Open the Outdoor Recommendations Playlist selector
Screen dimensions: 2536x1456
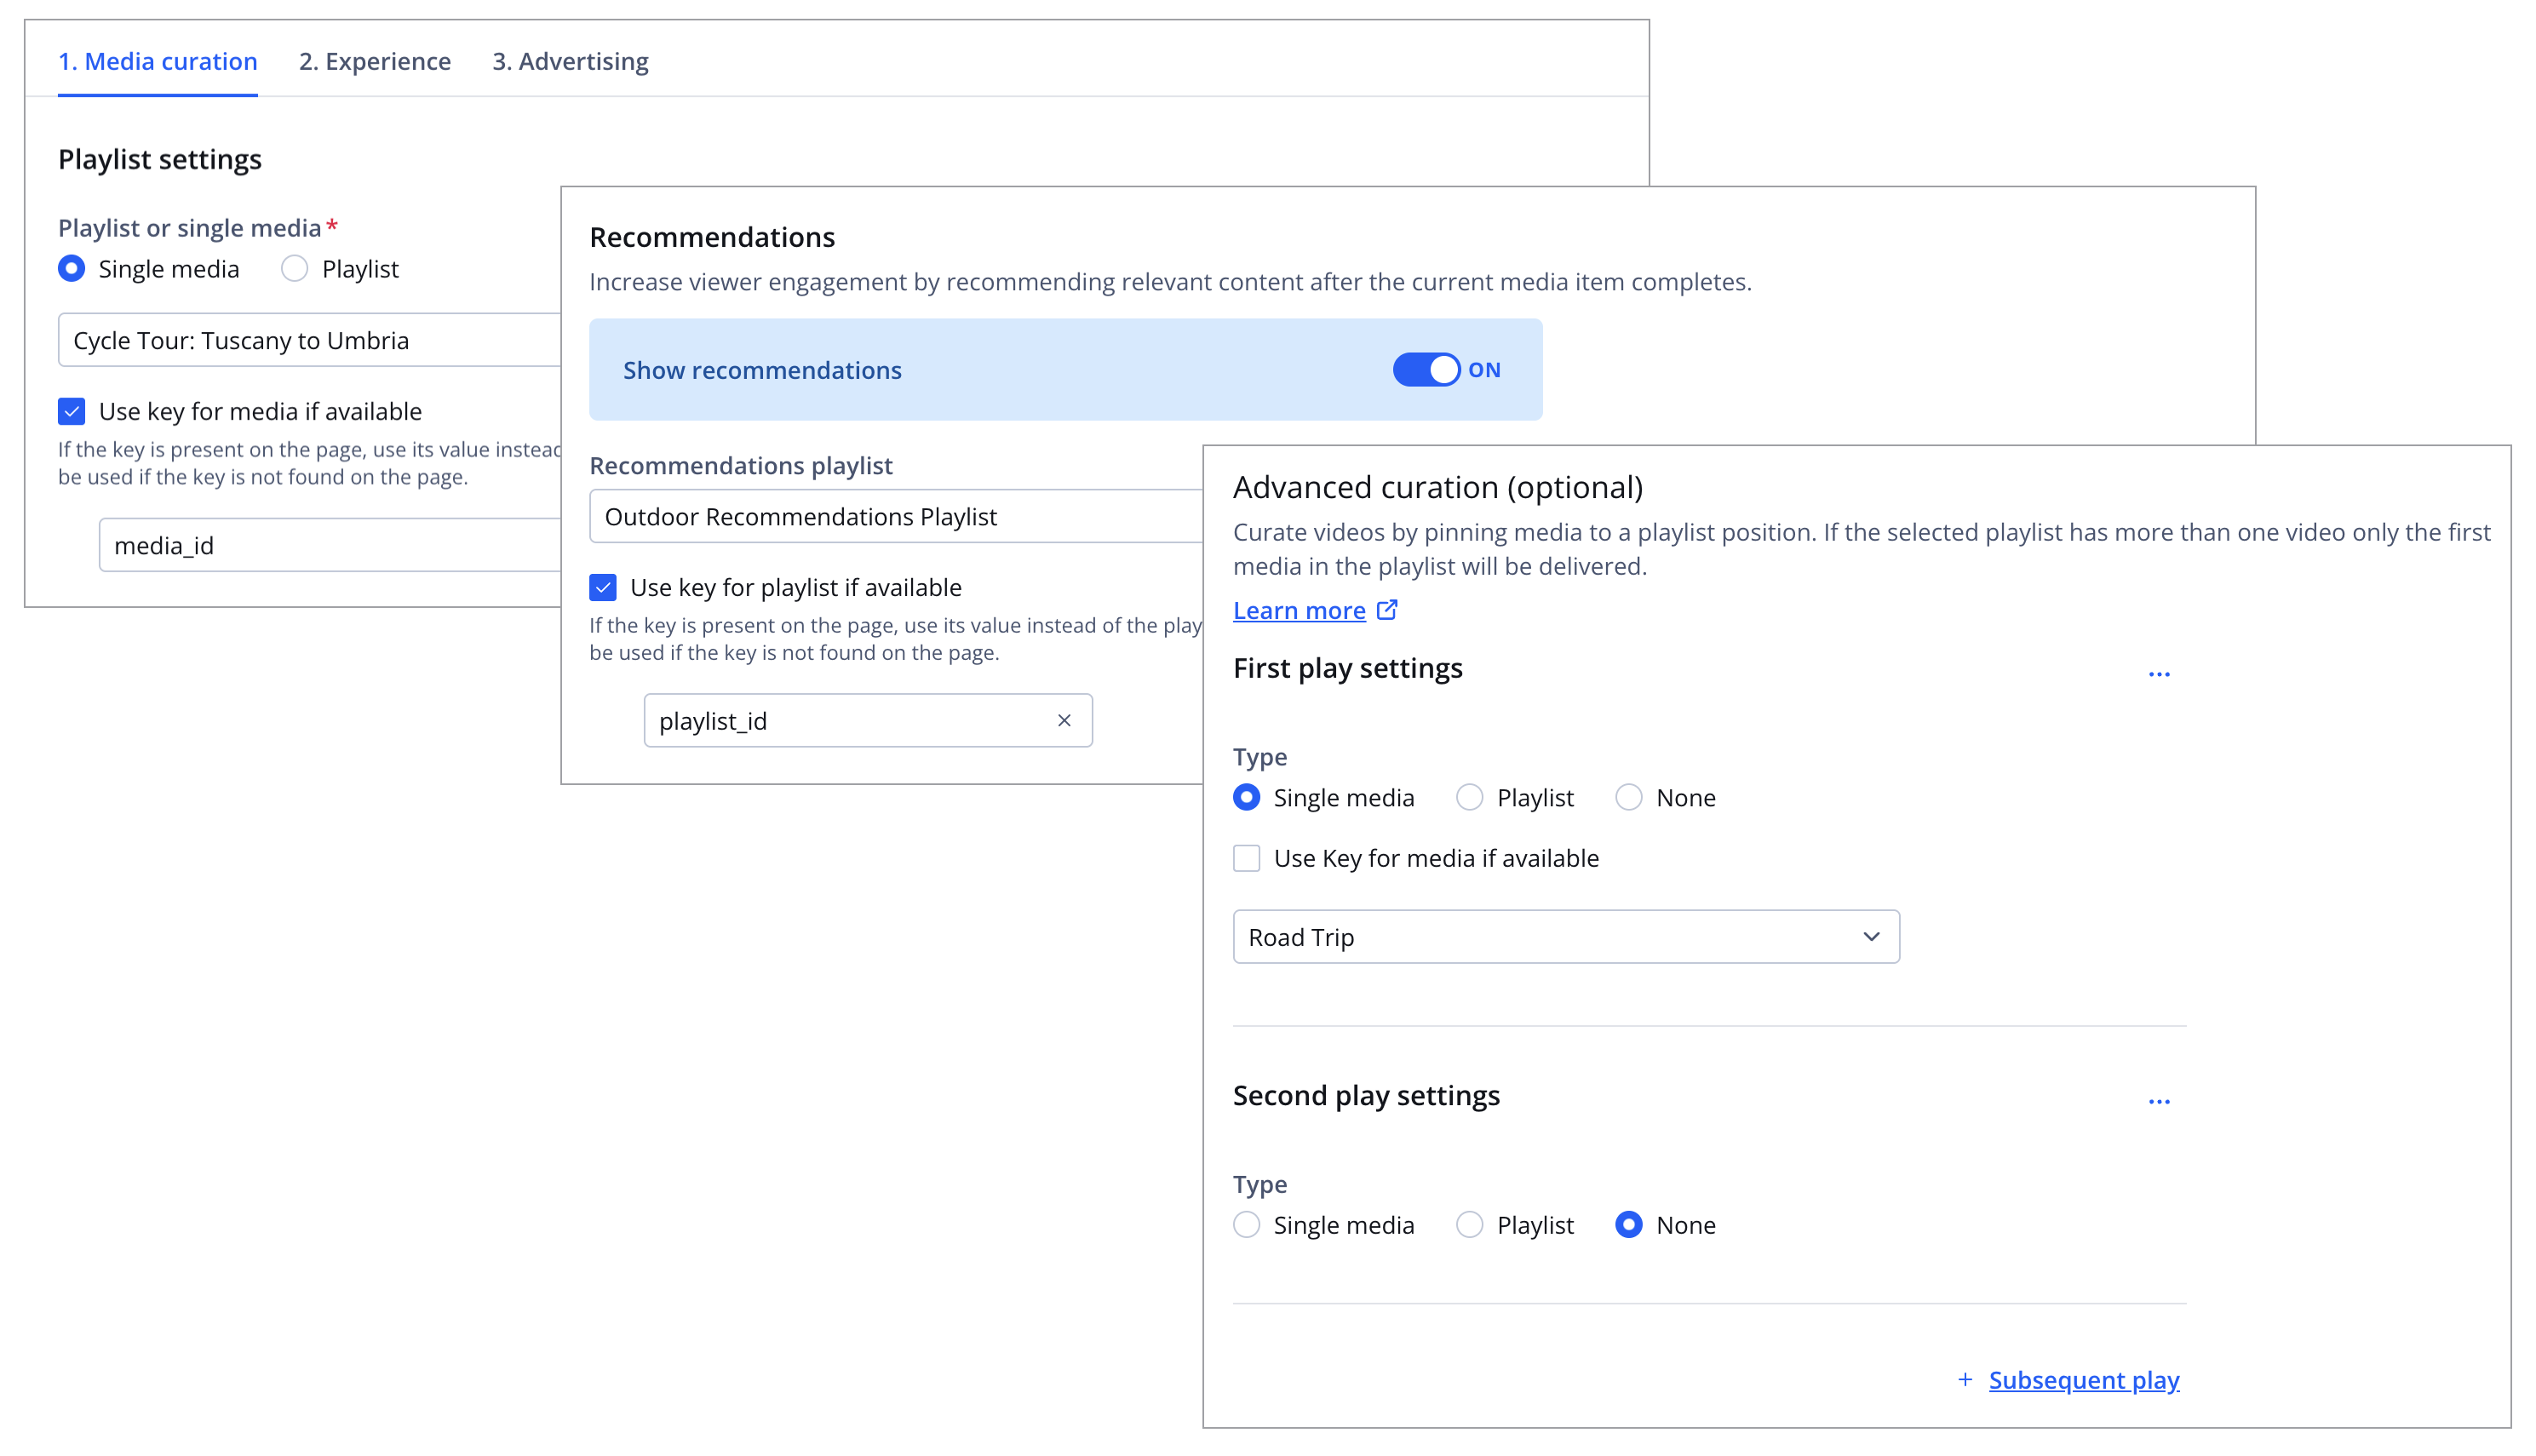coord(895,516)
